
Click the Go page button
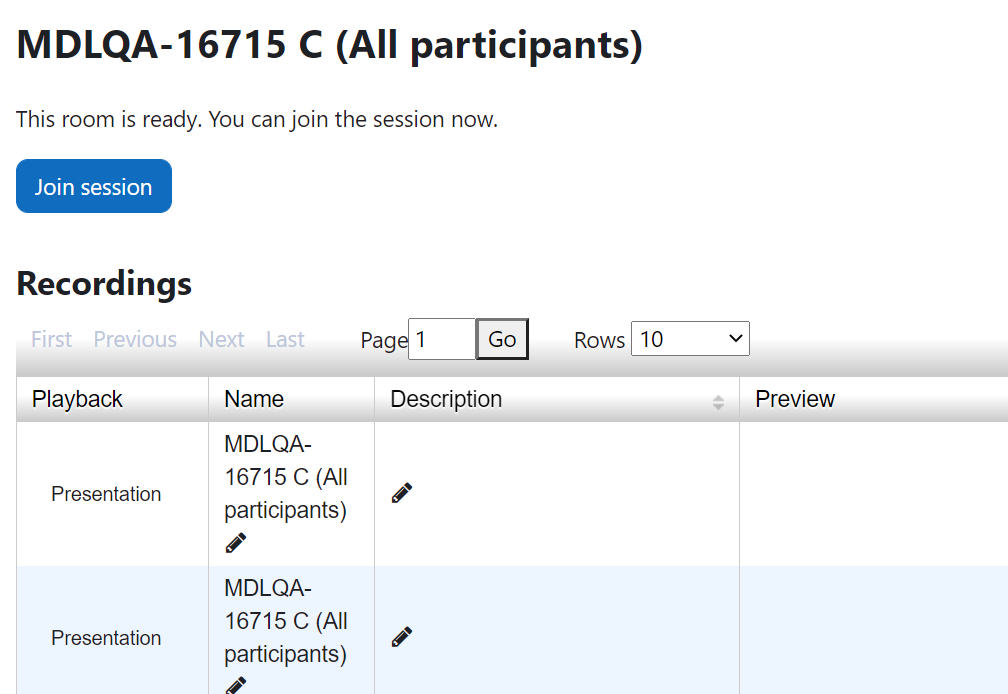point(502,339)
